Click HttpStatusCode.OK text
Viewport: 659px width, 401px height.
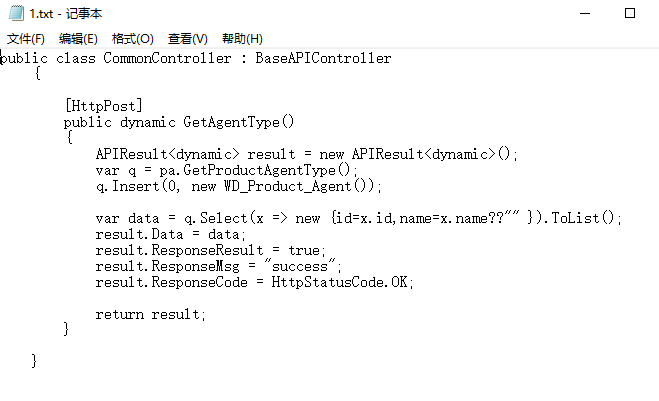tap(340, 282)
